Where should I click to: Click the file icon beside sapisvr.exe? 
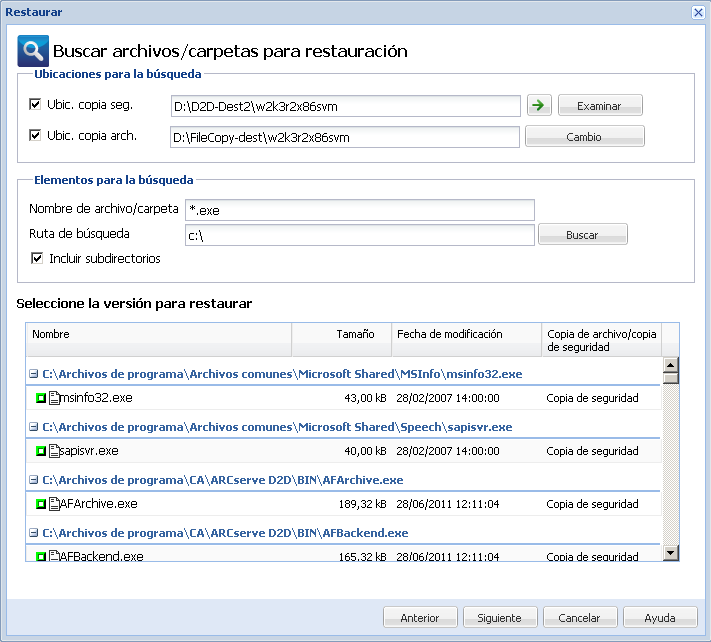(x=54, y=451)
